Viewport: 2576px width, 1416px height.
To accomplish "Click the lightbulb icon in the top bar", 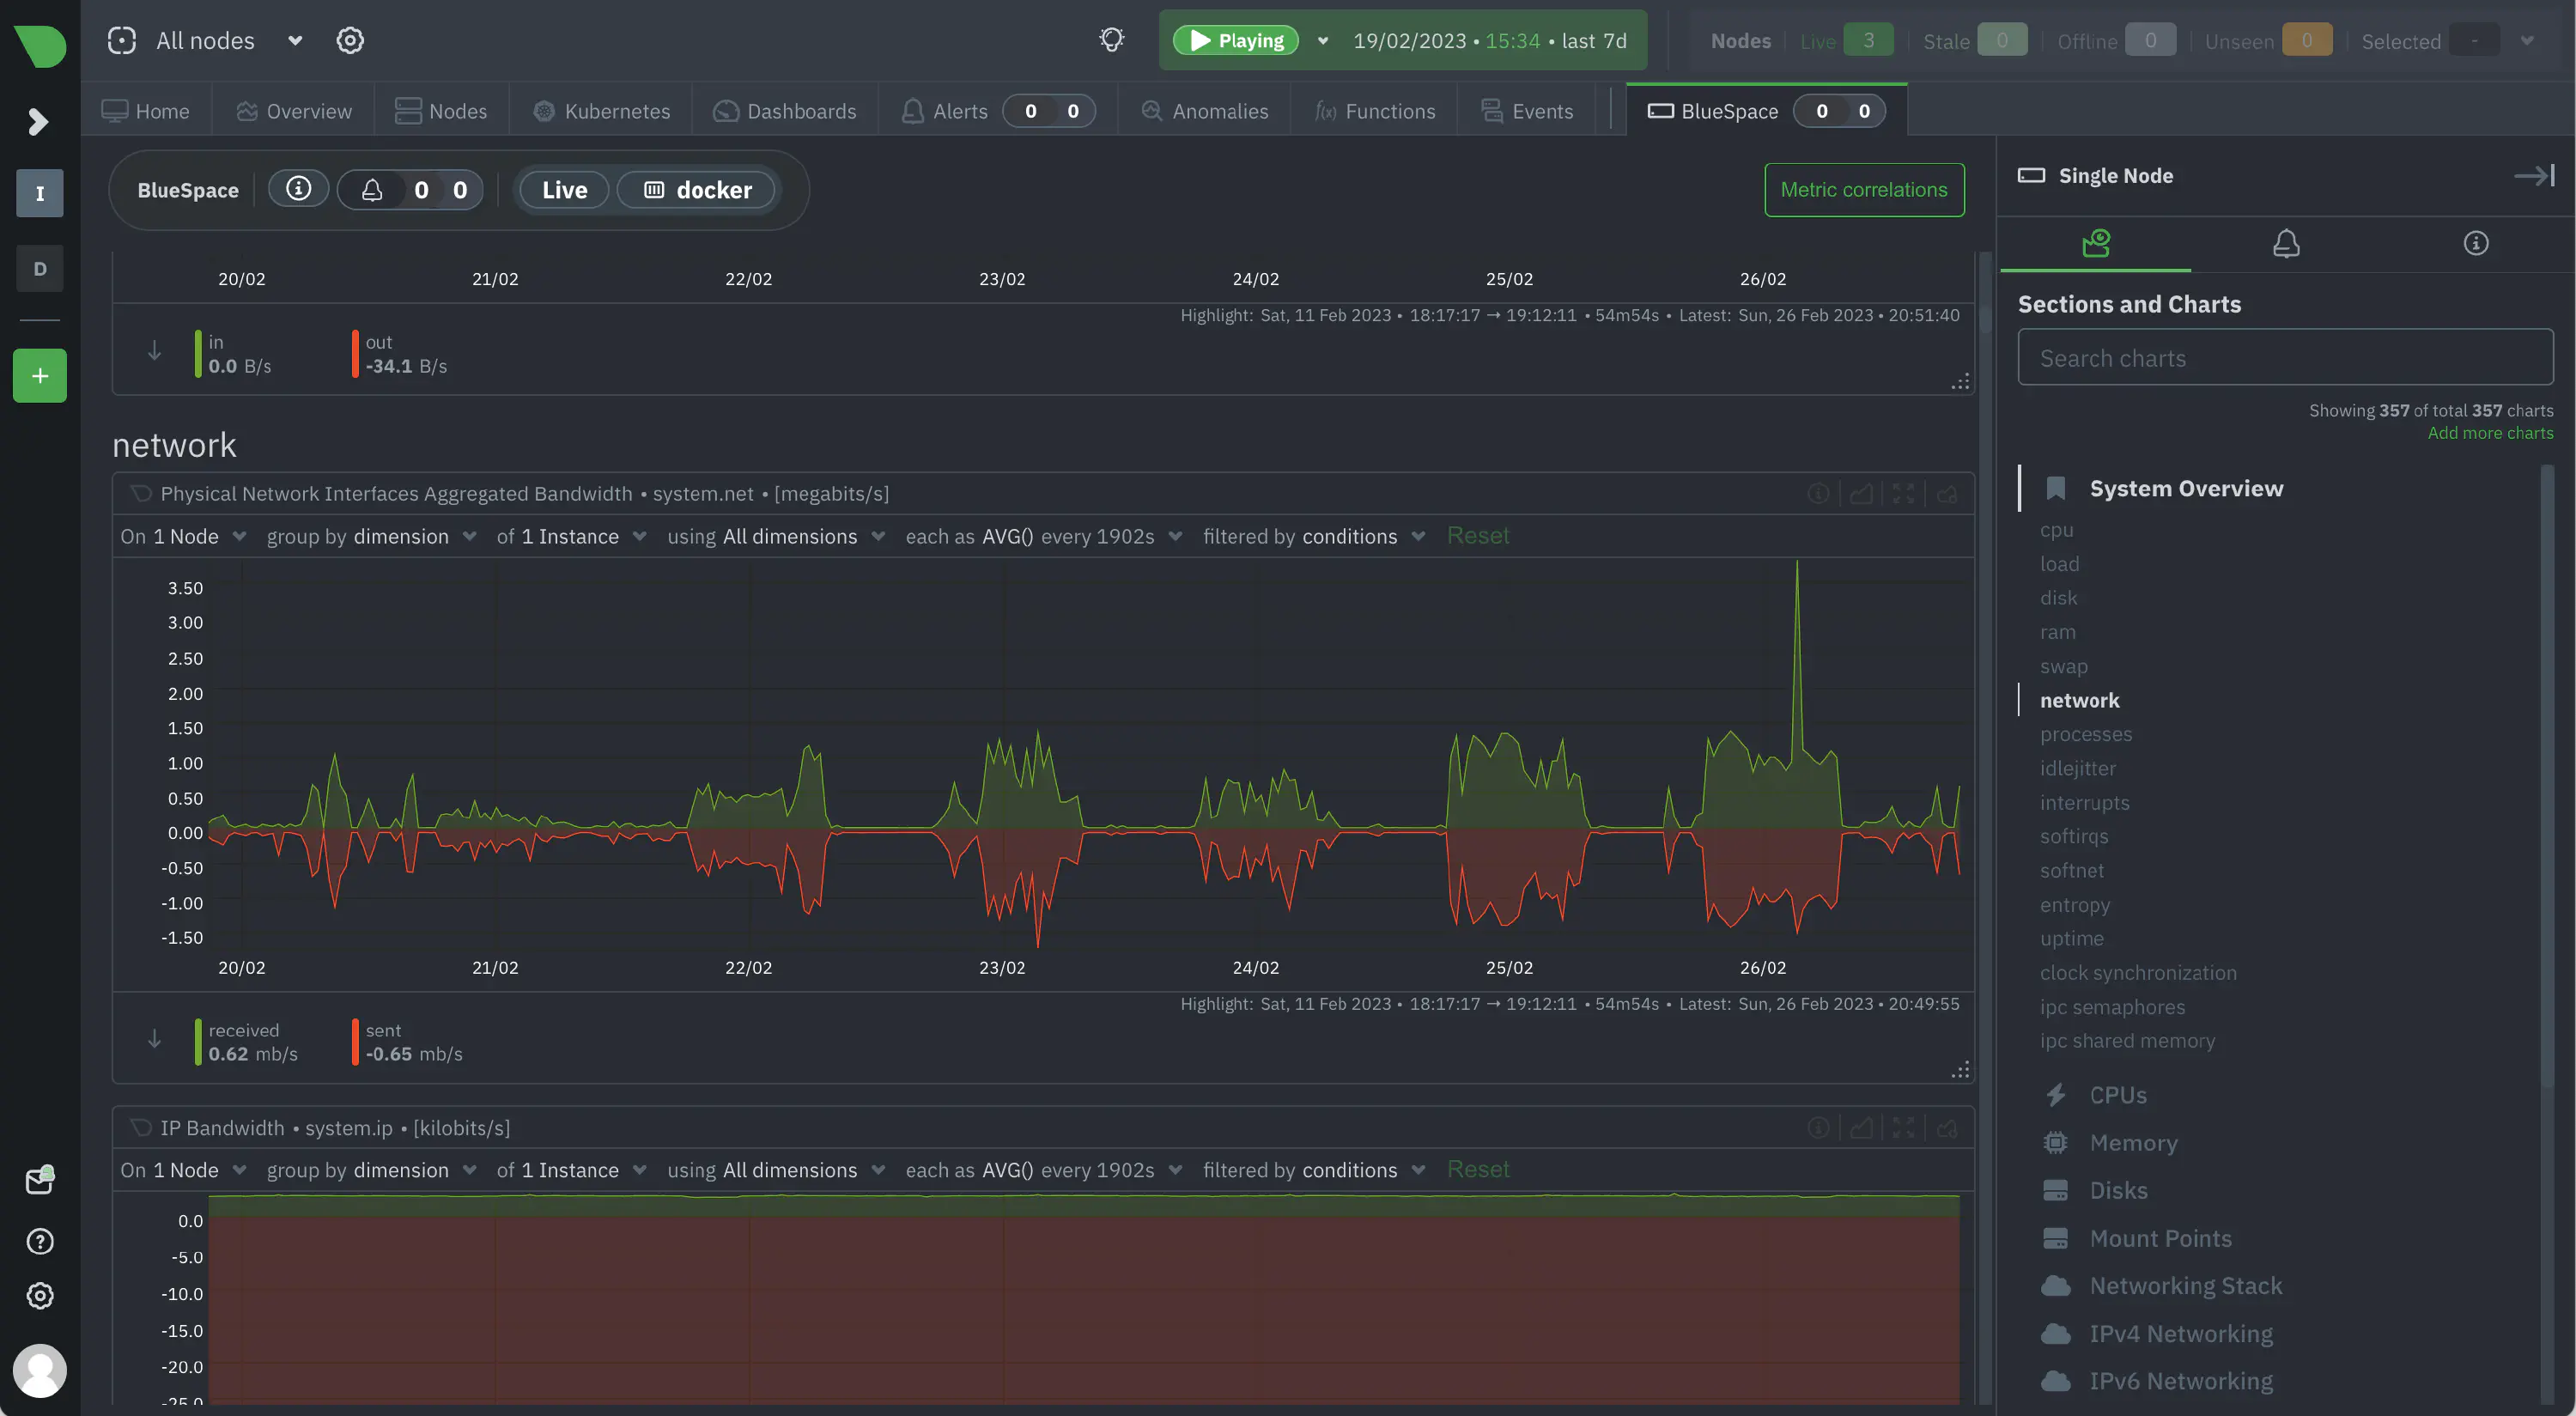I will pos(1111,40).
